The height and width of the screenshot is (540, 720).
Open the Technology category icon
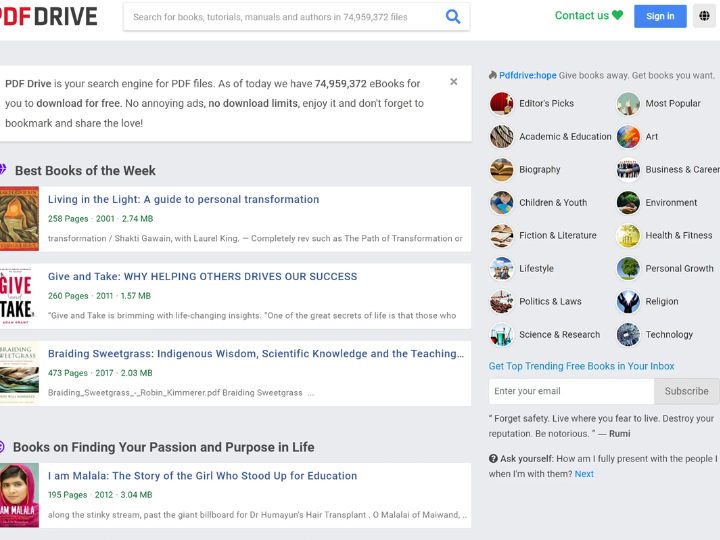tap(628, 335)
